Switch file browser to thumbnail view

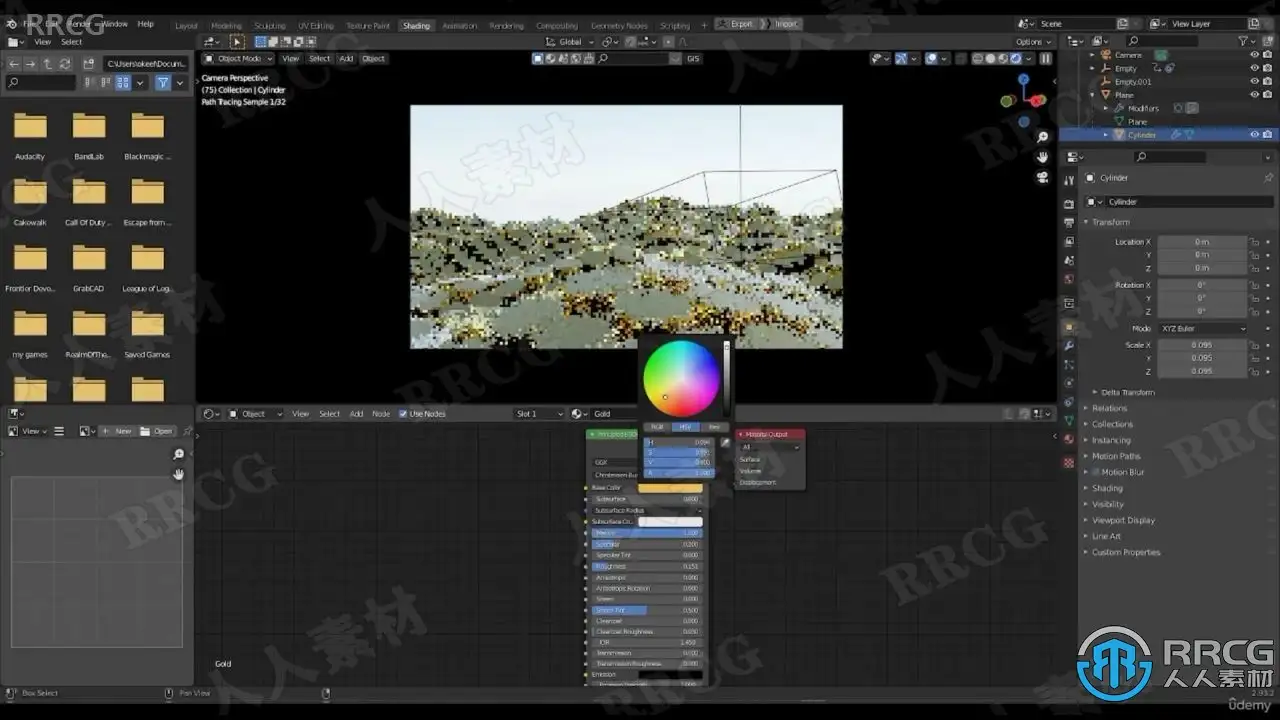123,83
